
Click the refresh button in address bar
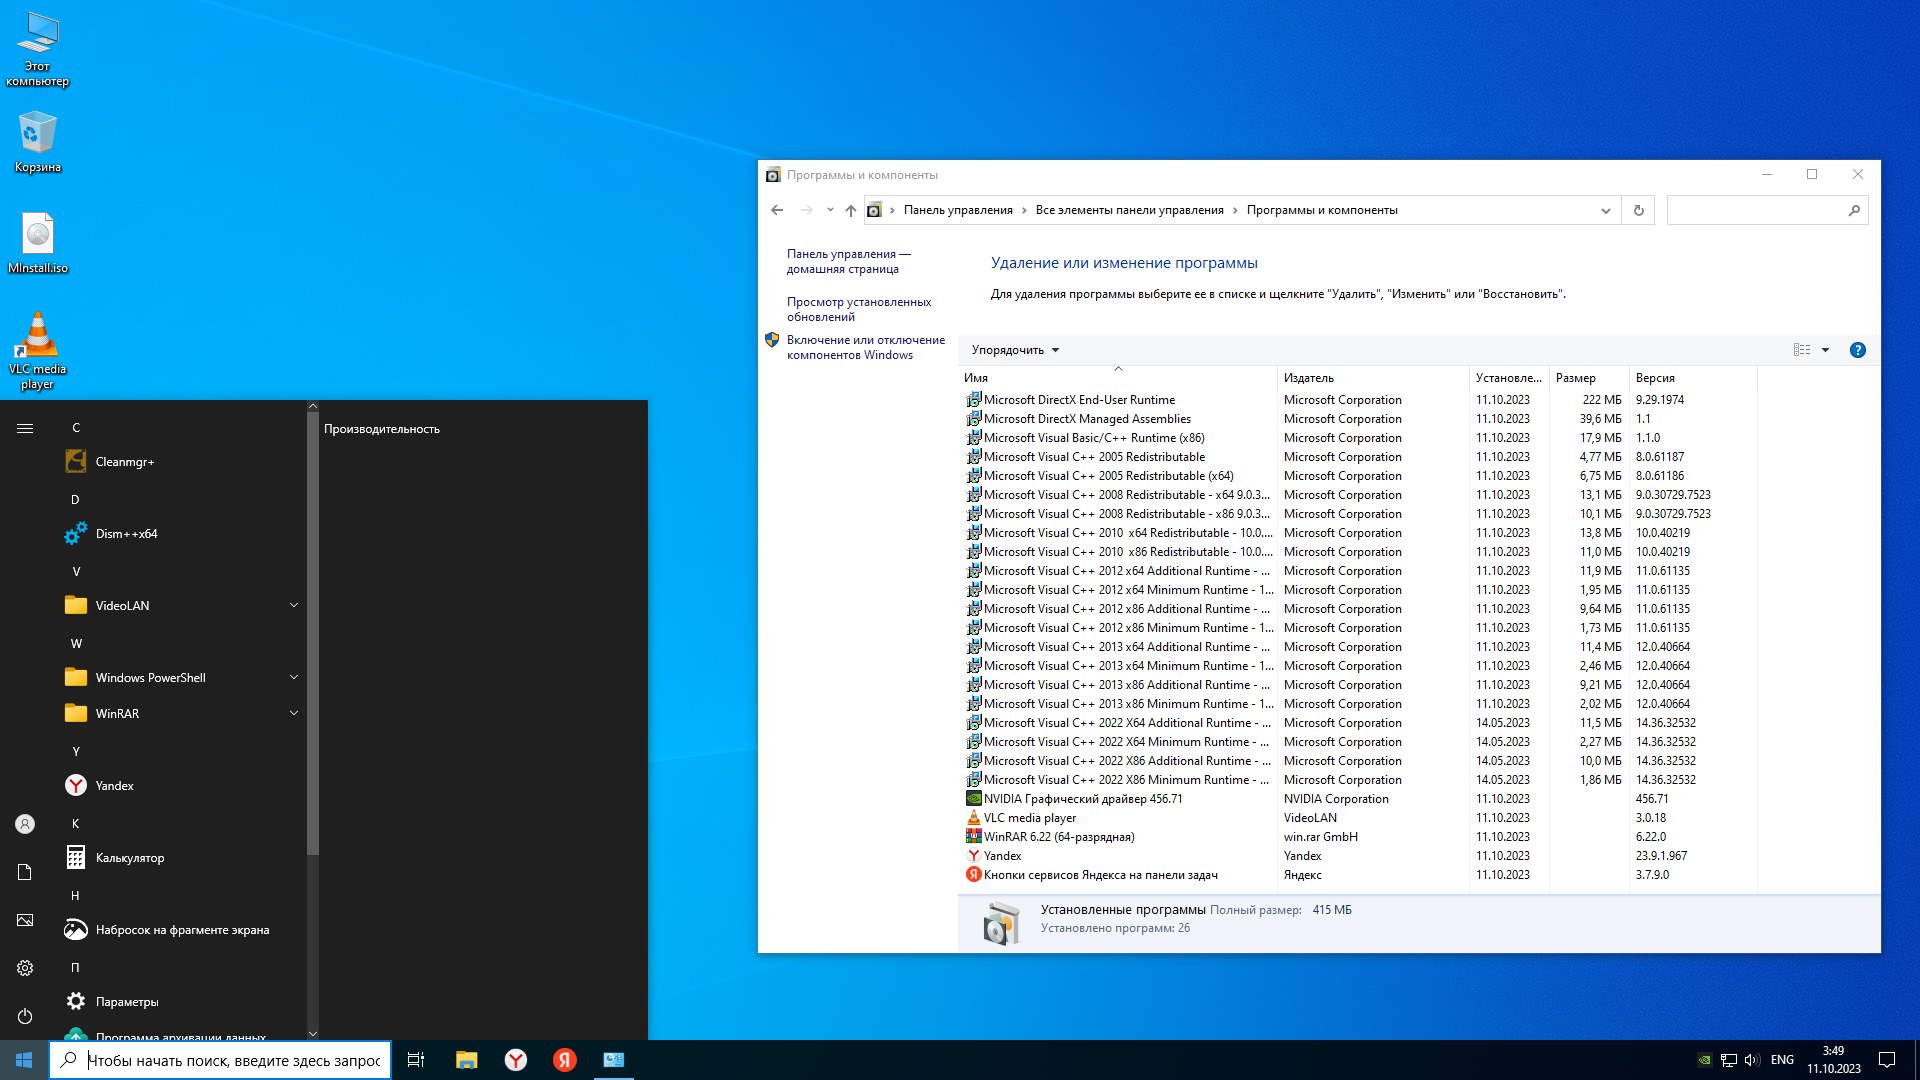coord(1638,210)
